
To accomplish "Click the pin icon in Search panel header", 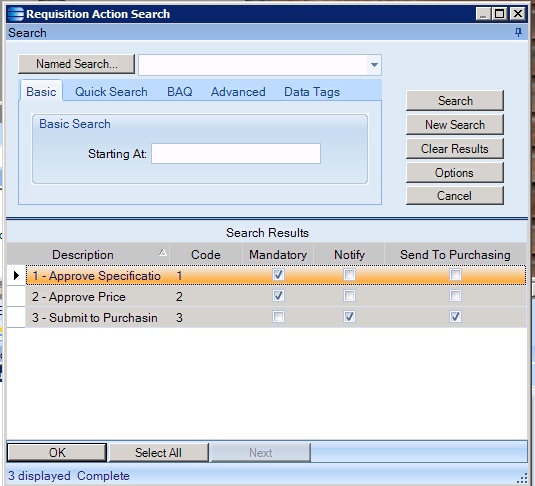I will tap(518, 33).
